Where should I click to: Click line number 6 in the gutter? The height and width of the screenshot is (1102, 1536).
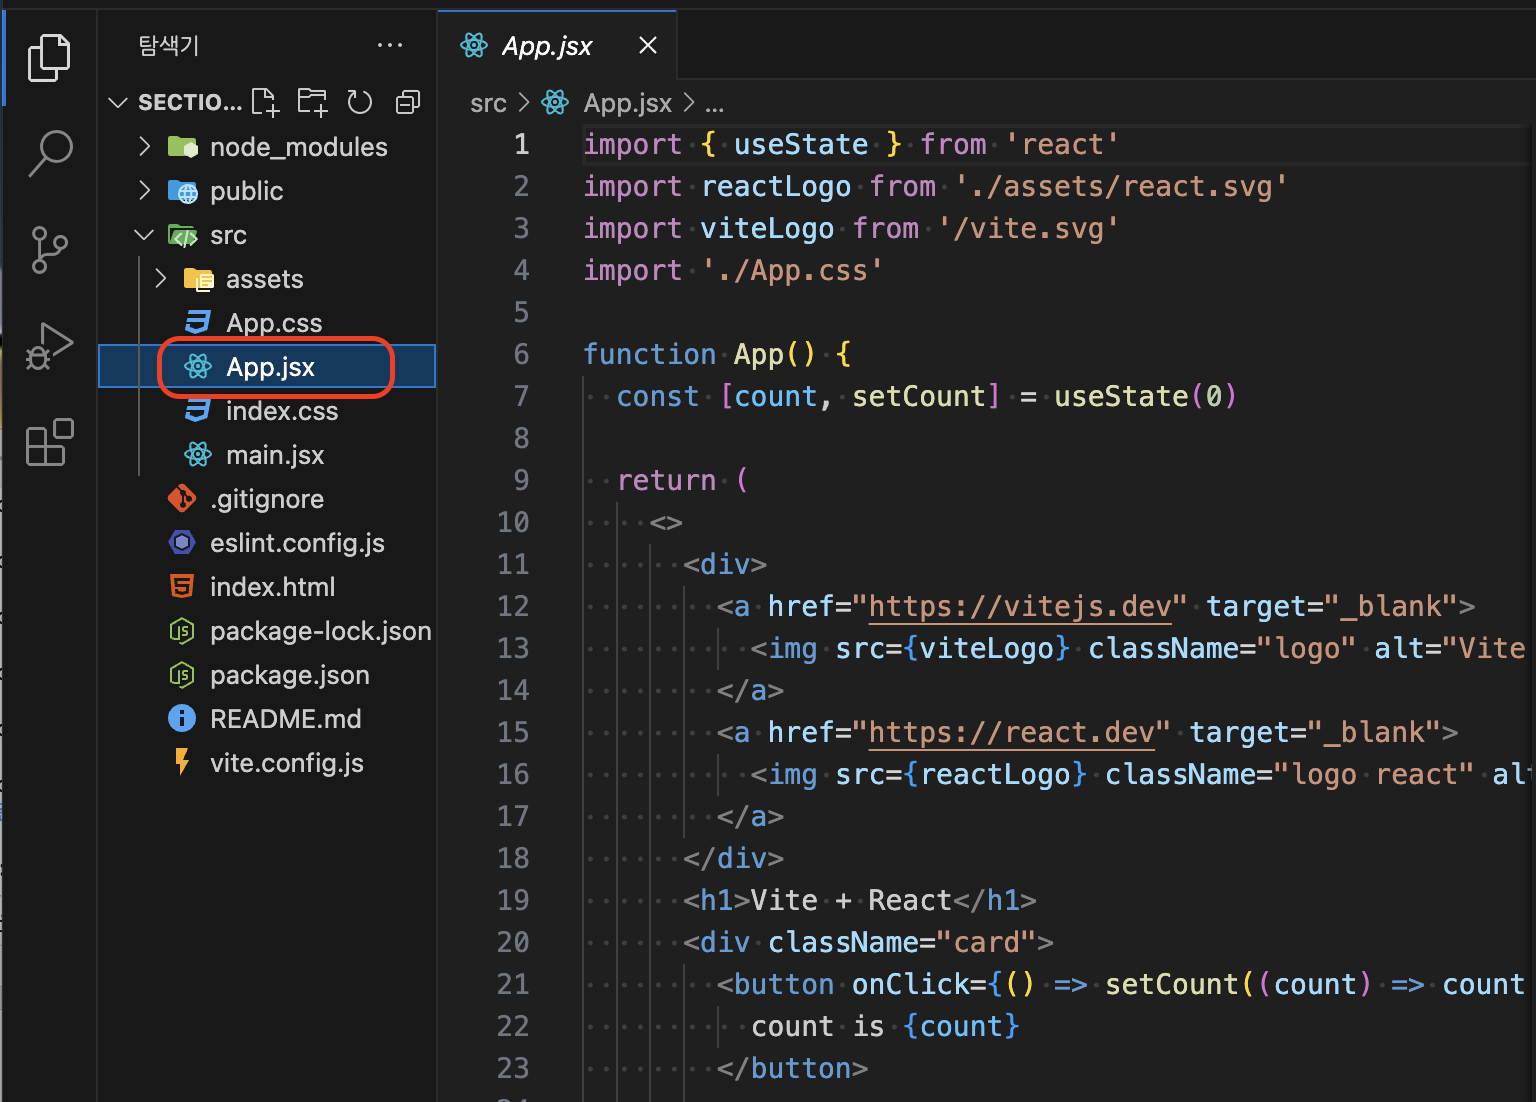point(521,354)
